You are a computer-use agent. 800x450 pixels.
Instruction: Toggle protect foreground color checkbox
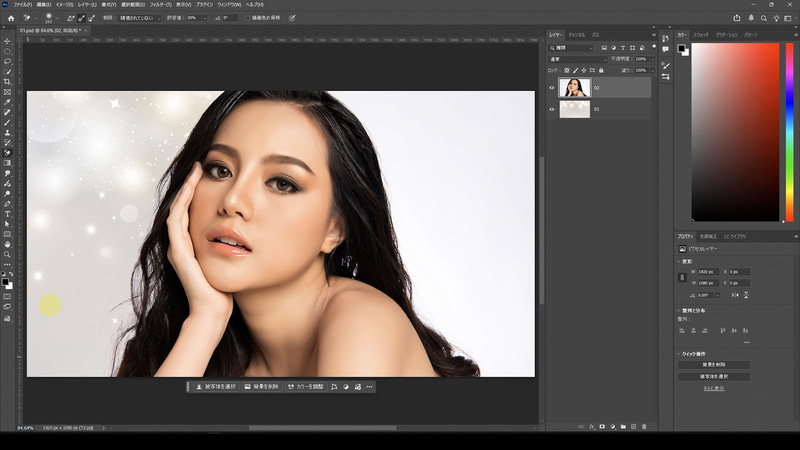(248, 18)
